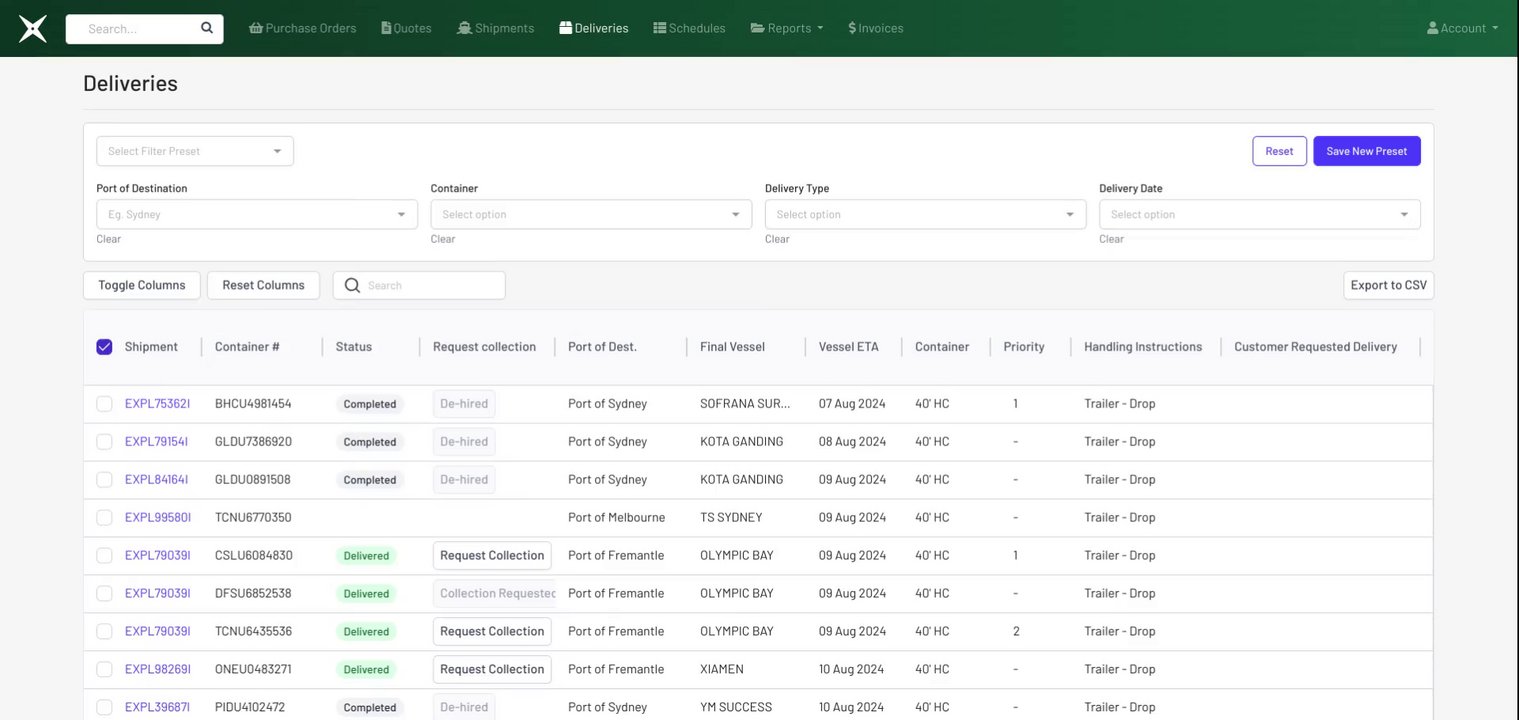The height and width of the screenshot is (720, 1519).
Task: Click the Save New Preset button
Action: coord(1366,151)
